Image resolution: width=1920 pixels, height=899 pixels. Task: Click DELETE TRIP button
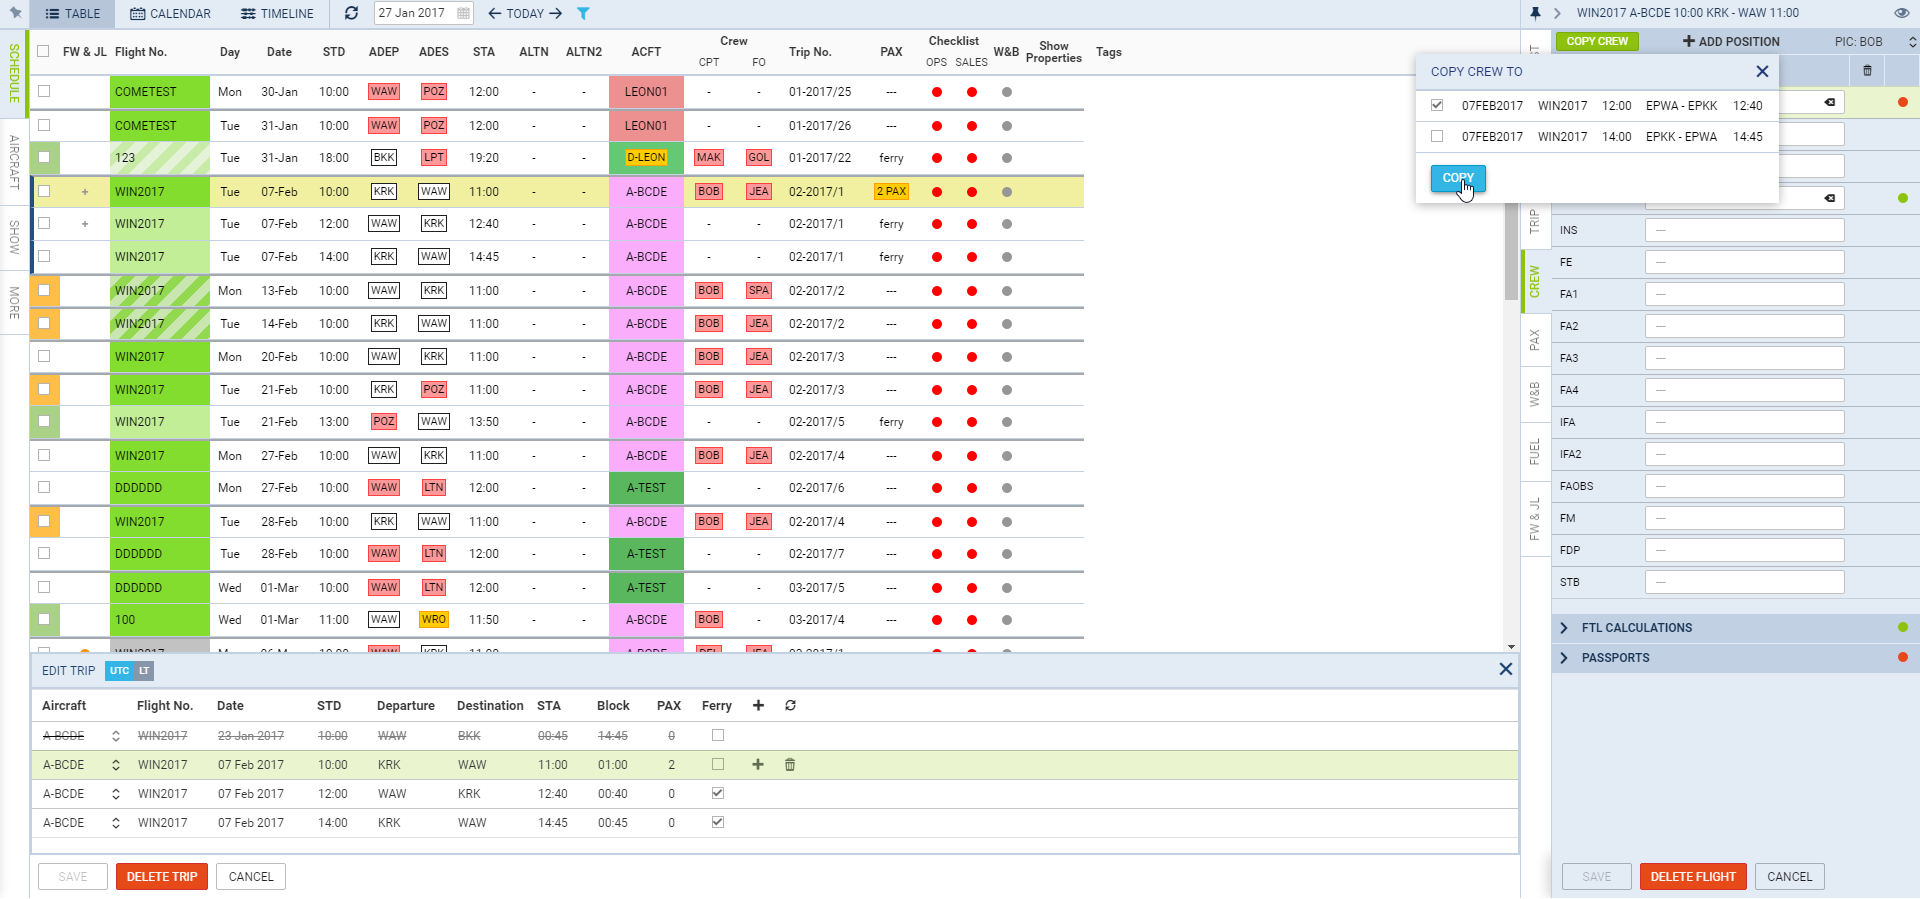(x=162, y=877)
